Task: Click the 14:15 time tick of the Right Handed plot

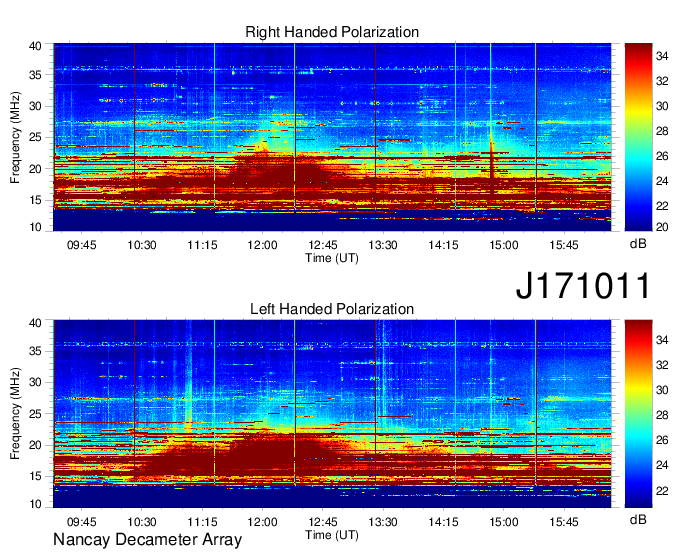Action: point(443,245)
